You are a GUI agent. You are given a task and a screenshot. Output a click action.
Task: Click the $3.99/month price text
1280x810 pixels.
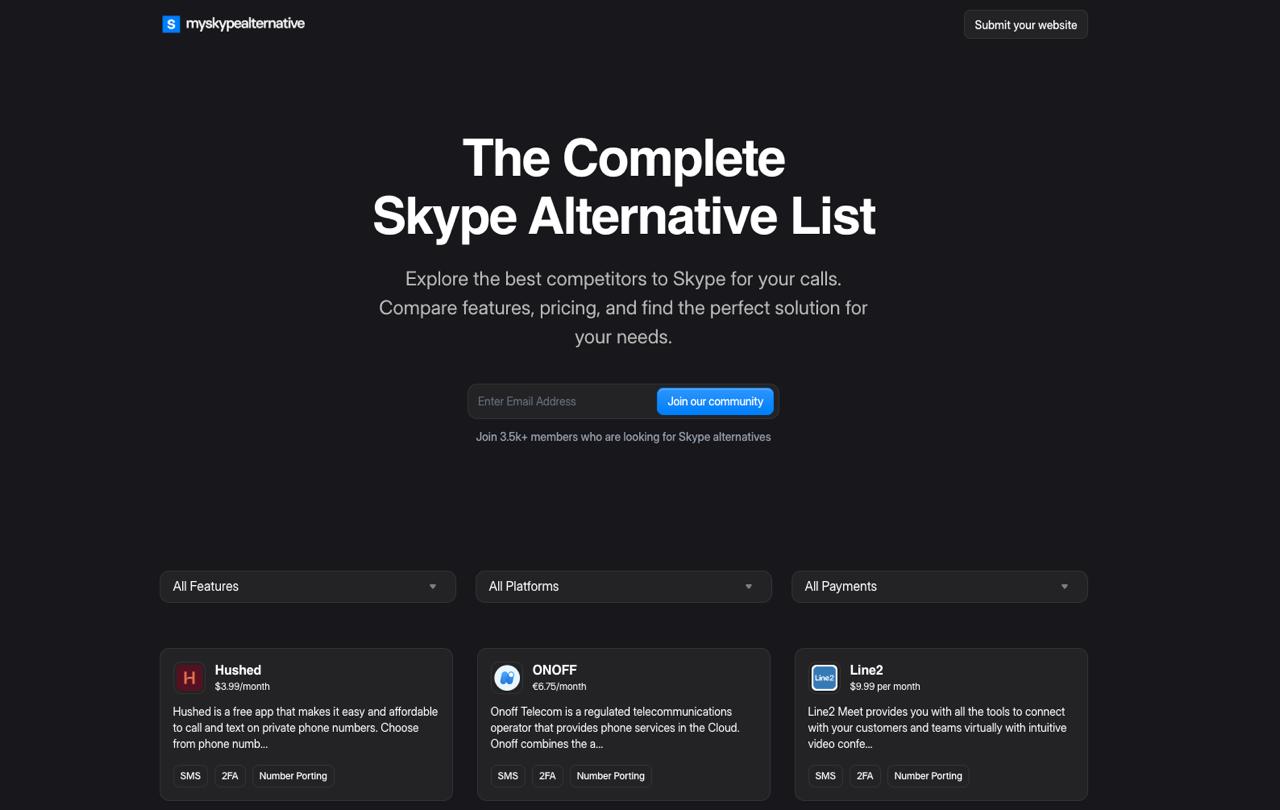(242, 687)
